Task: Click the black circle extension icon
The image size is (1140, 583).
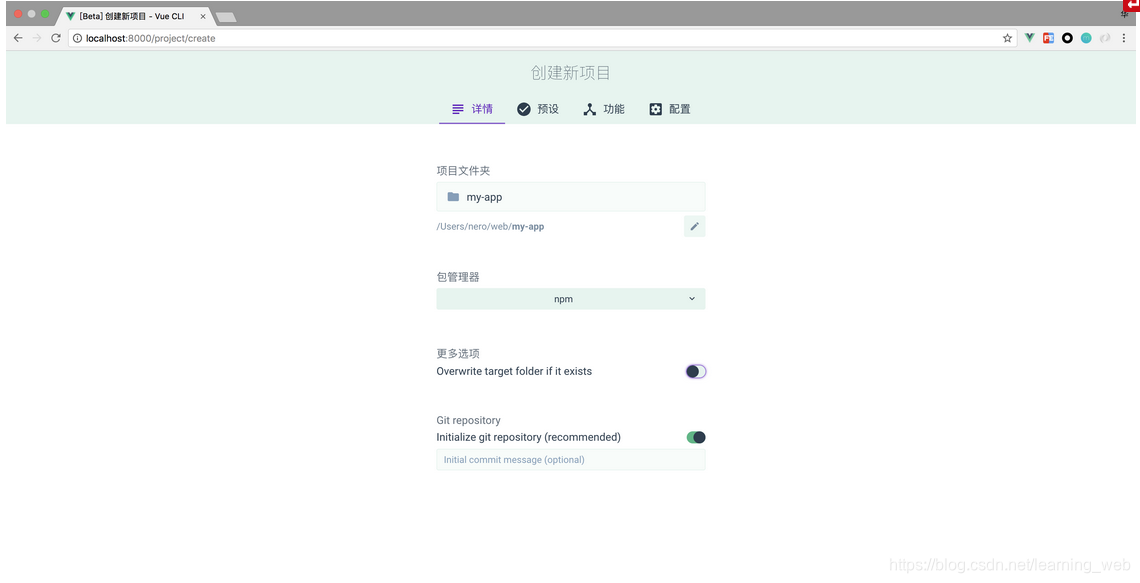Action: pyautogui.click(x=1067, y=38)
